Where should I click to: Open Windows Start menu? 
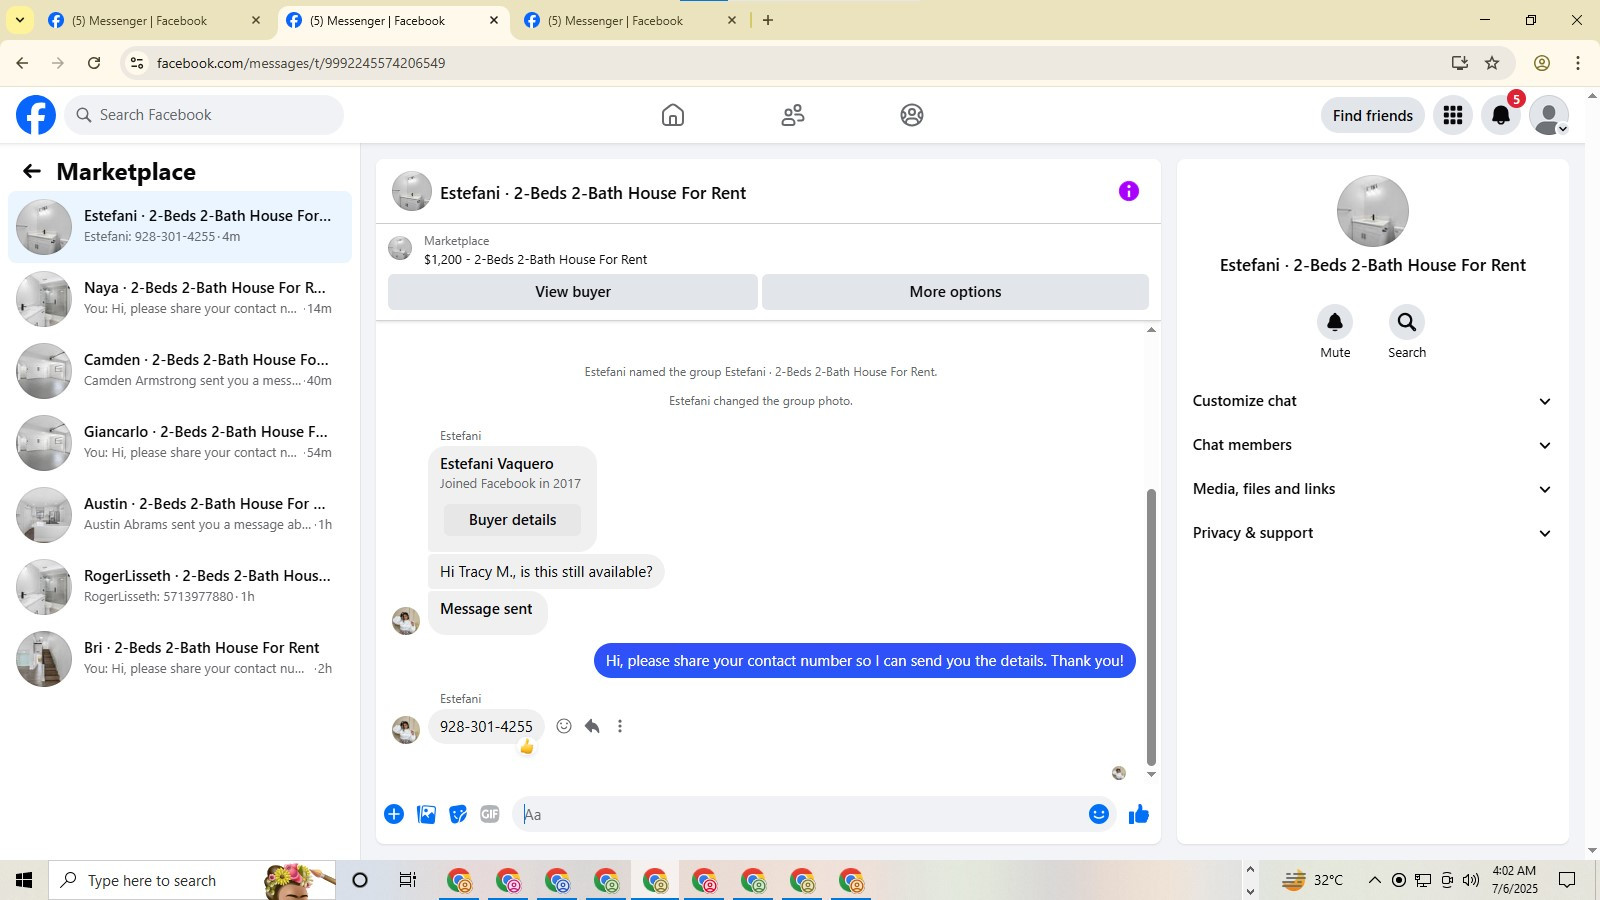coord(24,880)
